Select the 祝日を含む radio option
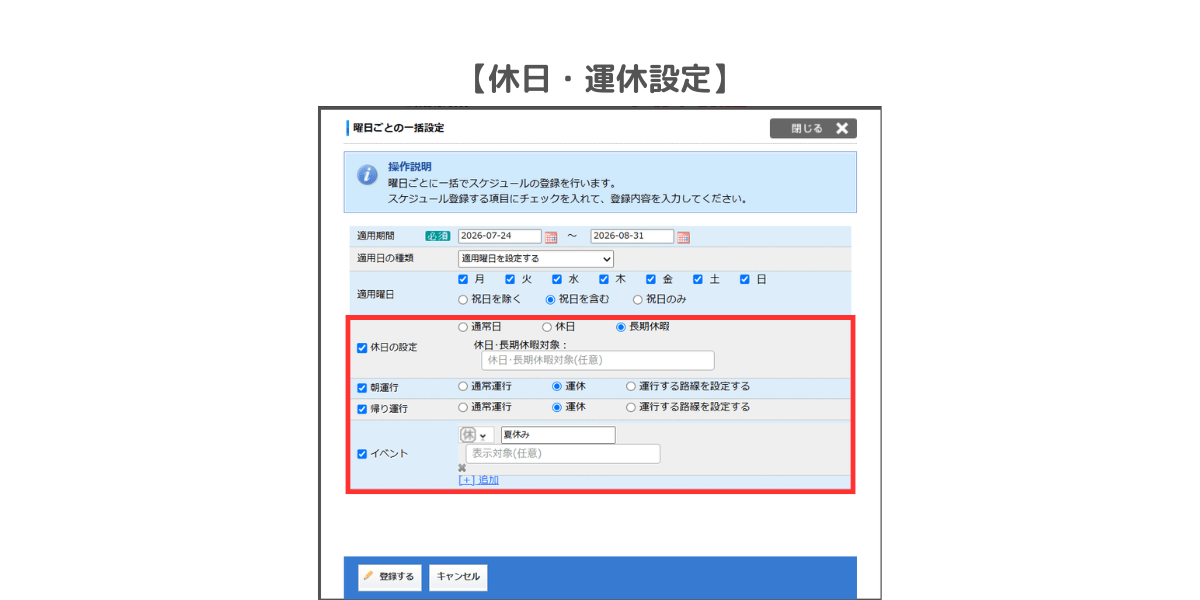The width and height of the screenshot is (1200, 600). [550, 299]
